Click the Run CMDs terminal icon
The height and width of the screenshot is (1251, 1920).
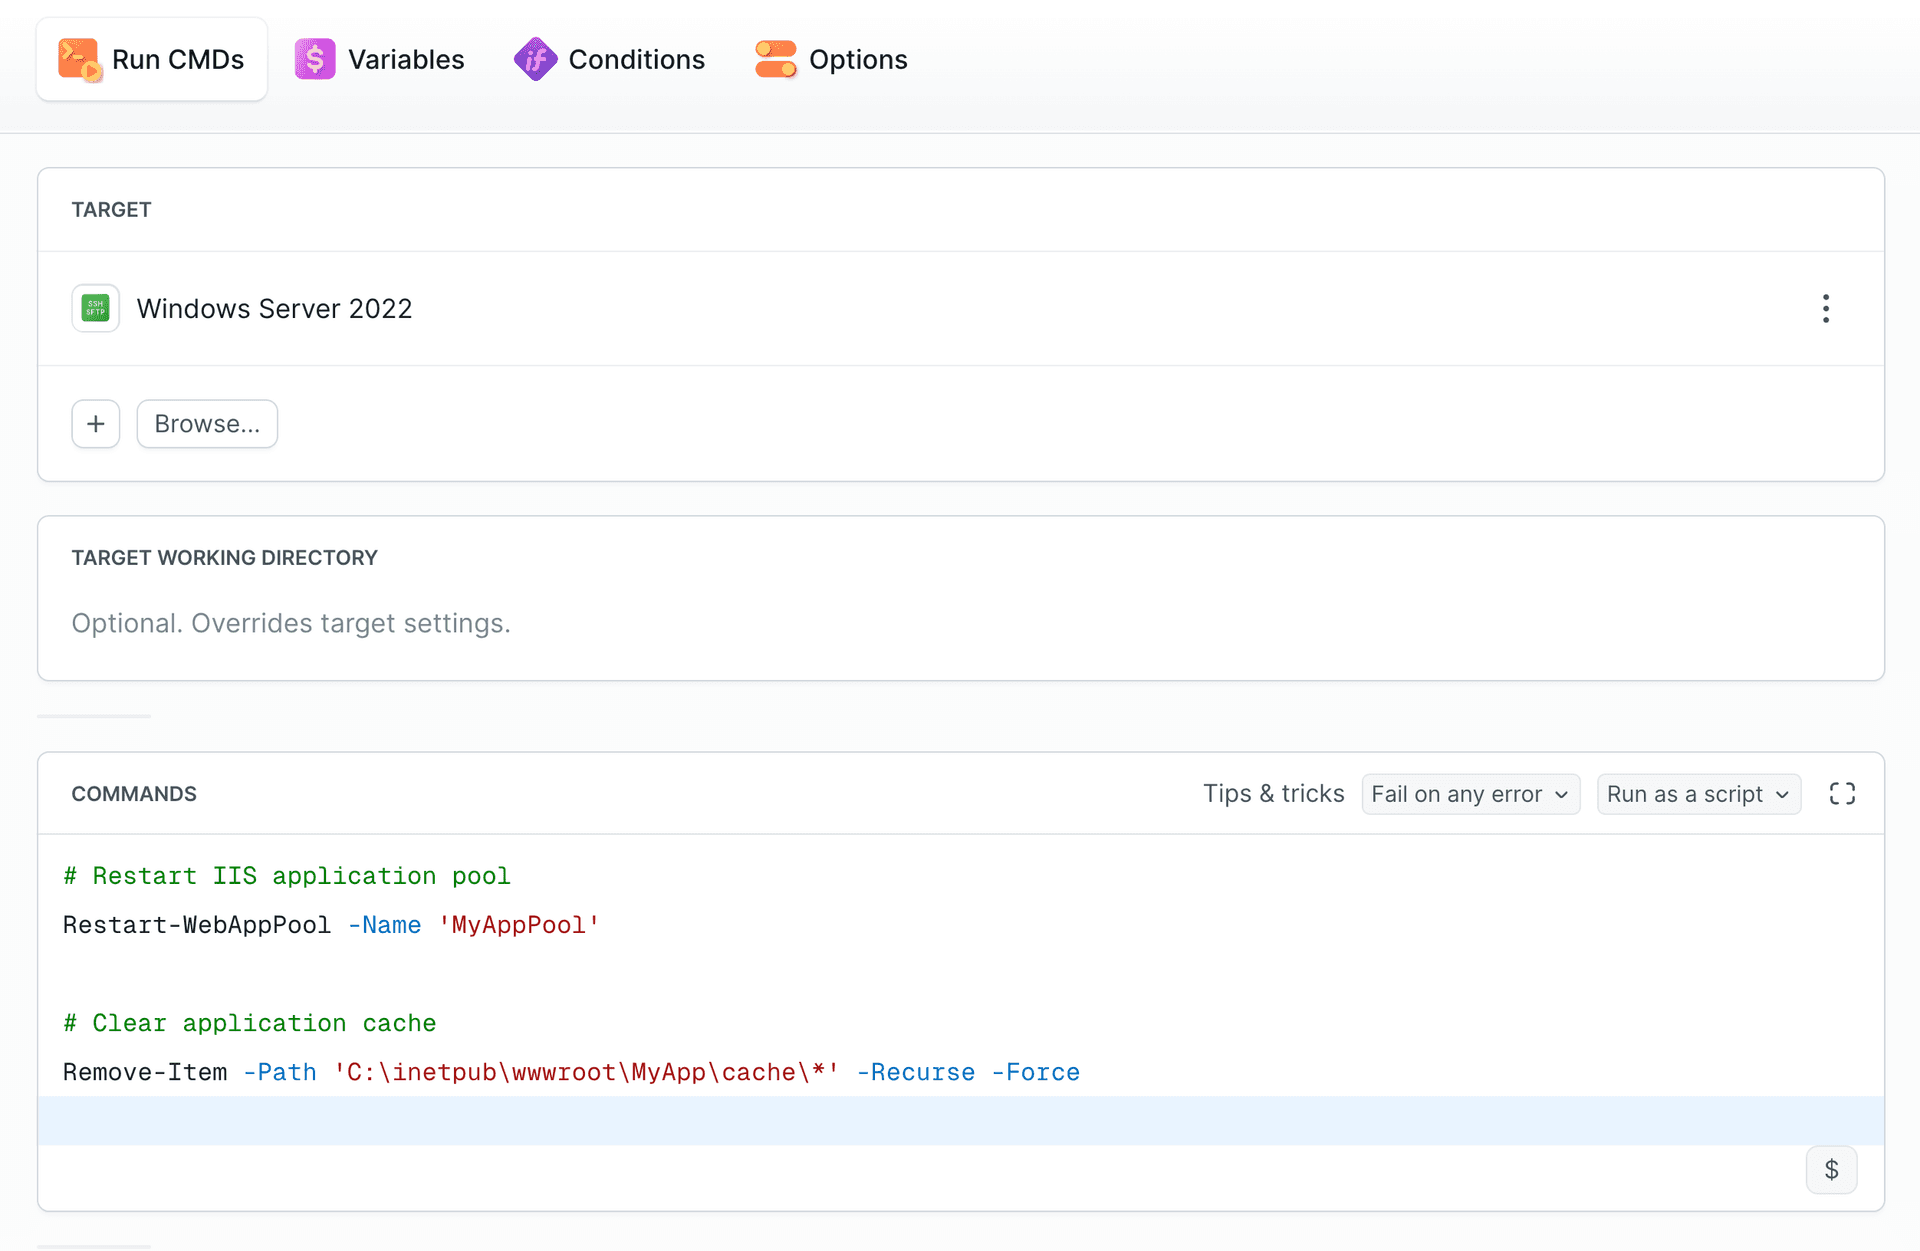coord(79,59)
